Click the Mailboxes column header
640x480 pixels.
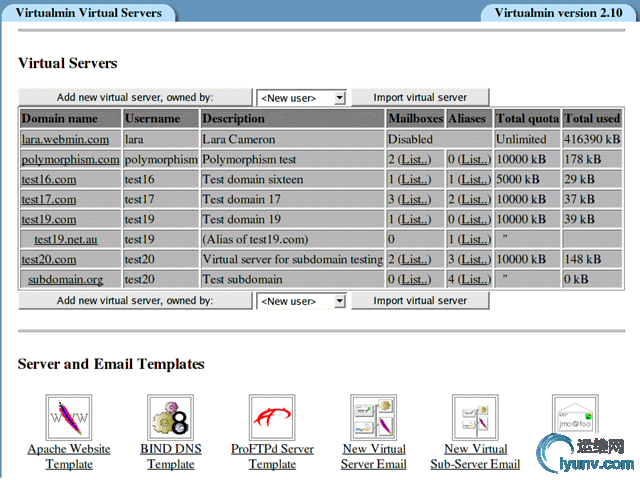(x=415, y=119)
